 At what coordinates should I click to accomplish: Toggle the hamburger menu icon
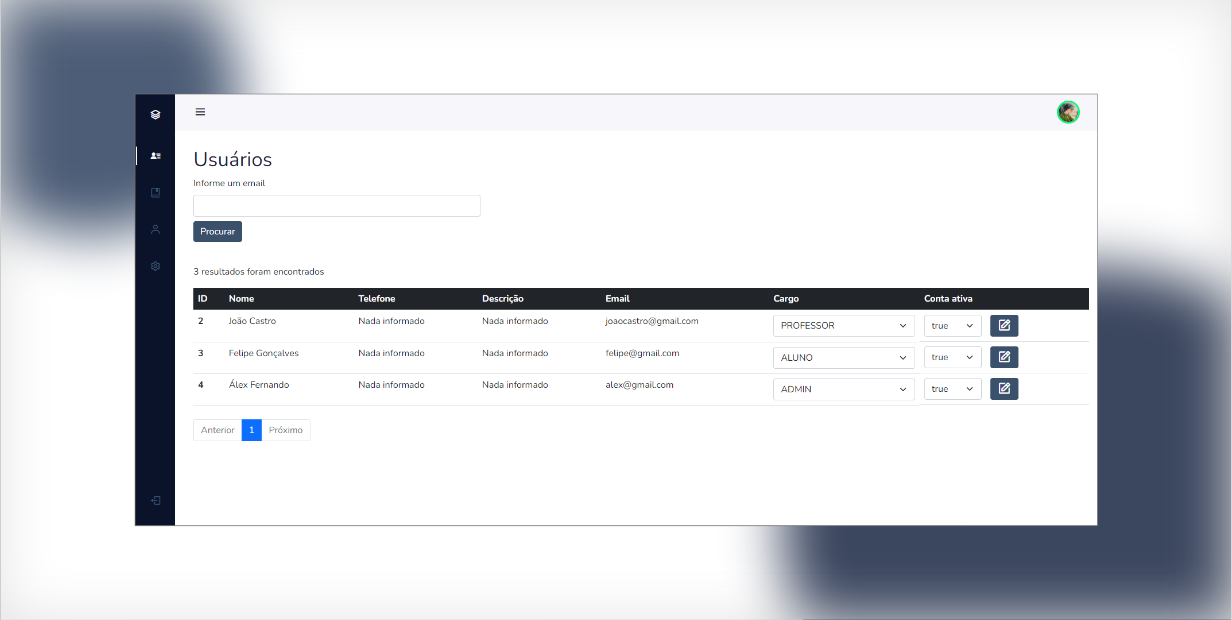[200, 112]
